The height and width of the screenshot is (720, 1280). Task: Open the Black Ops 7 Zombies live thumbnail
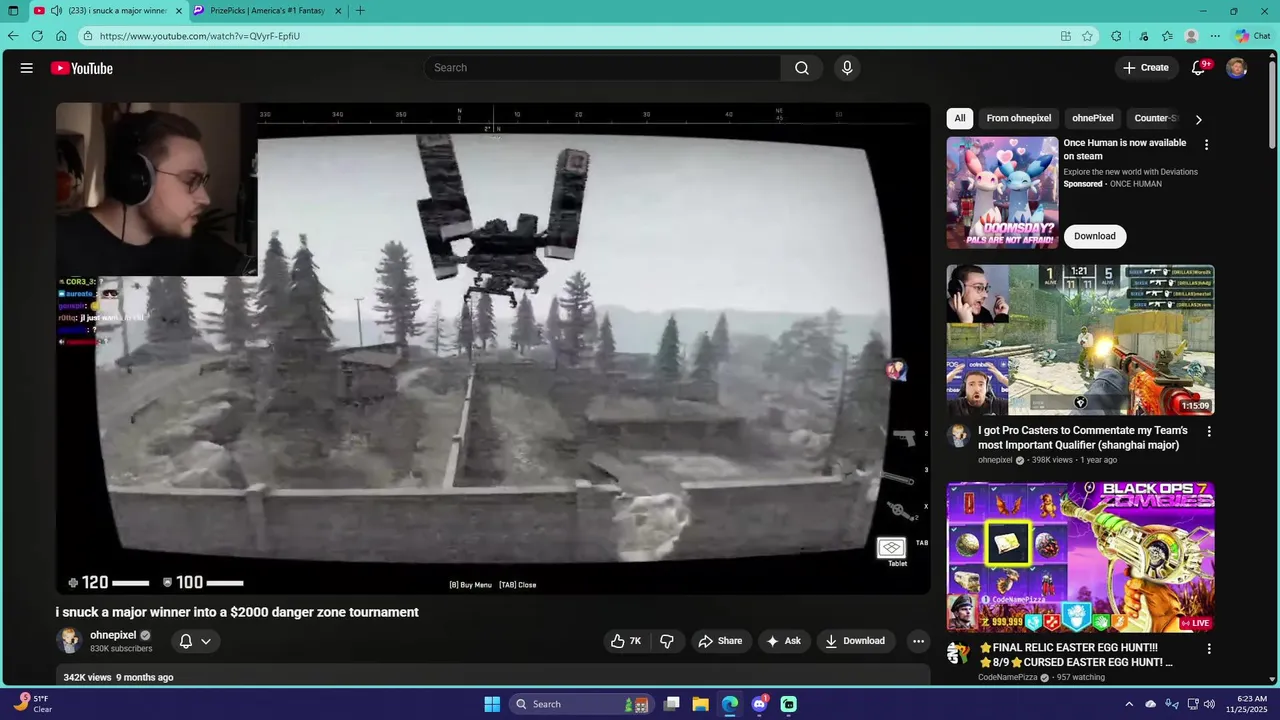[1081, 557]
